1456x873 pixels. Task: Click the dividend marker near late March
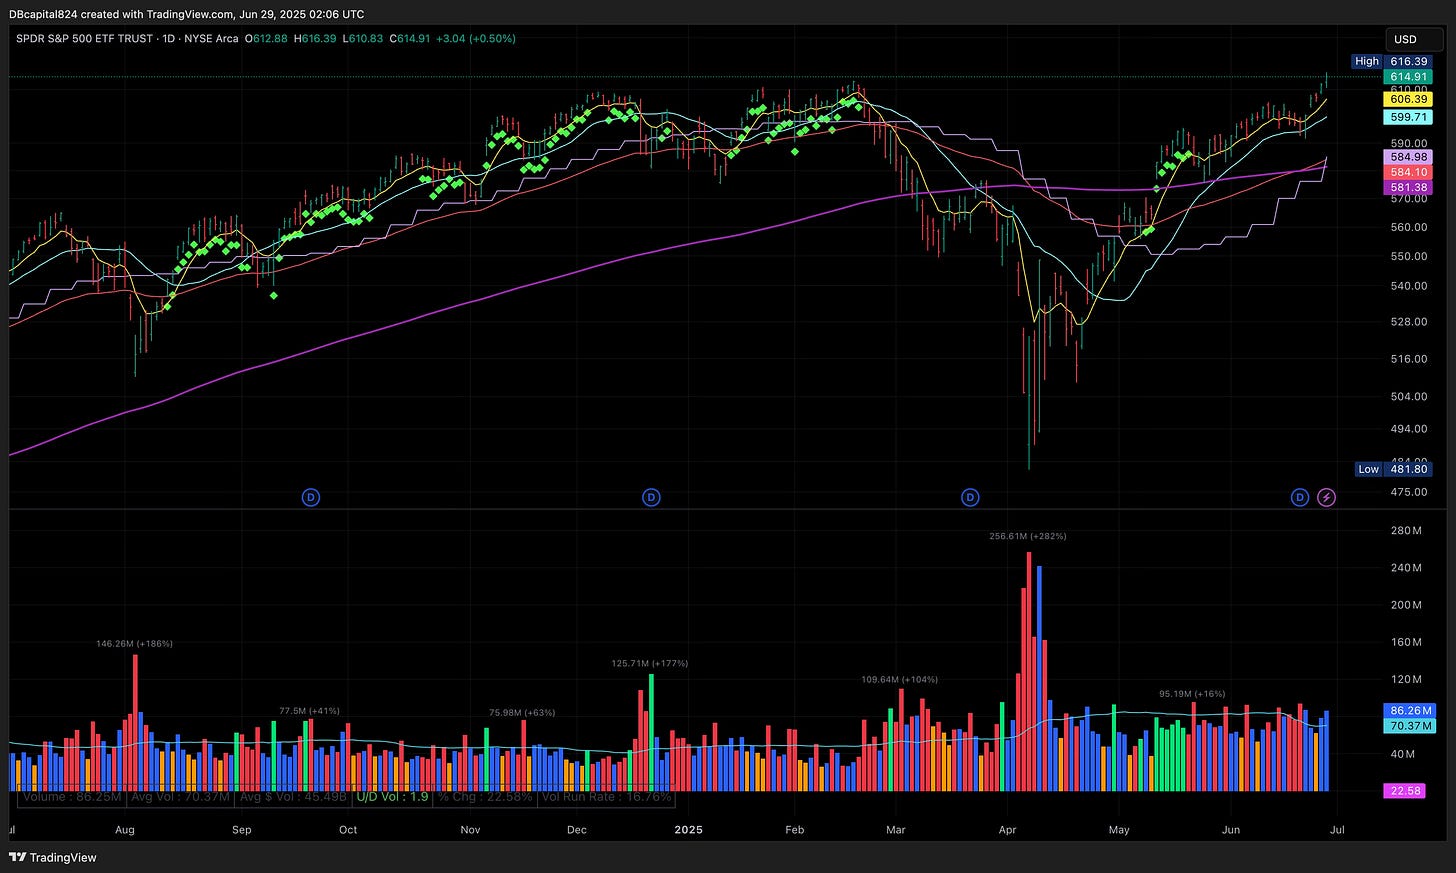pyautogui.click(x=970, y=497)
